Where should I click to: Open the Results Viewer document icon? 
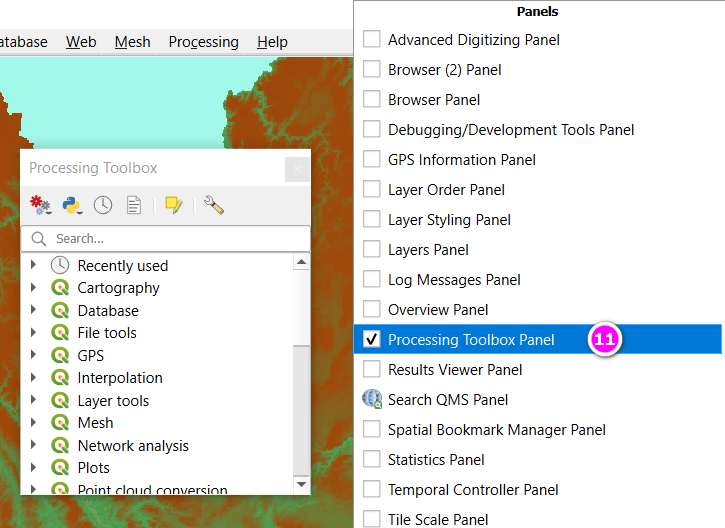click(134, 205)
